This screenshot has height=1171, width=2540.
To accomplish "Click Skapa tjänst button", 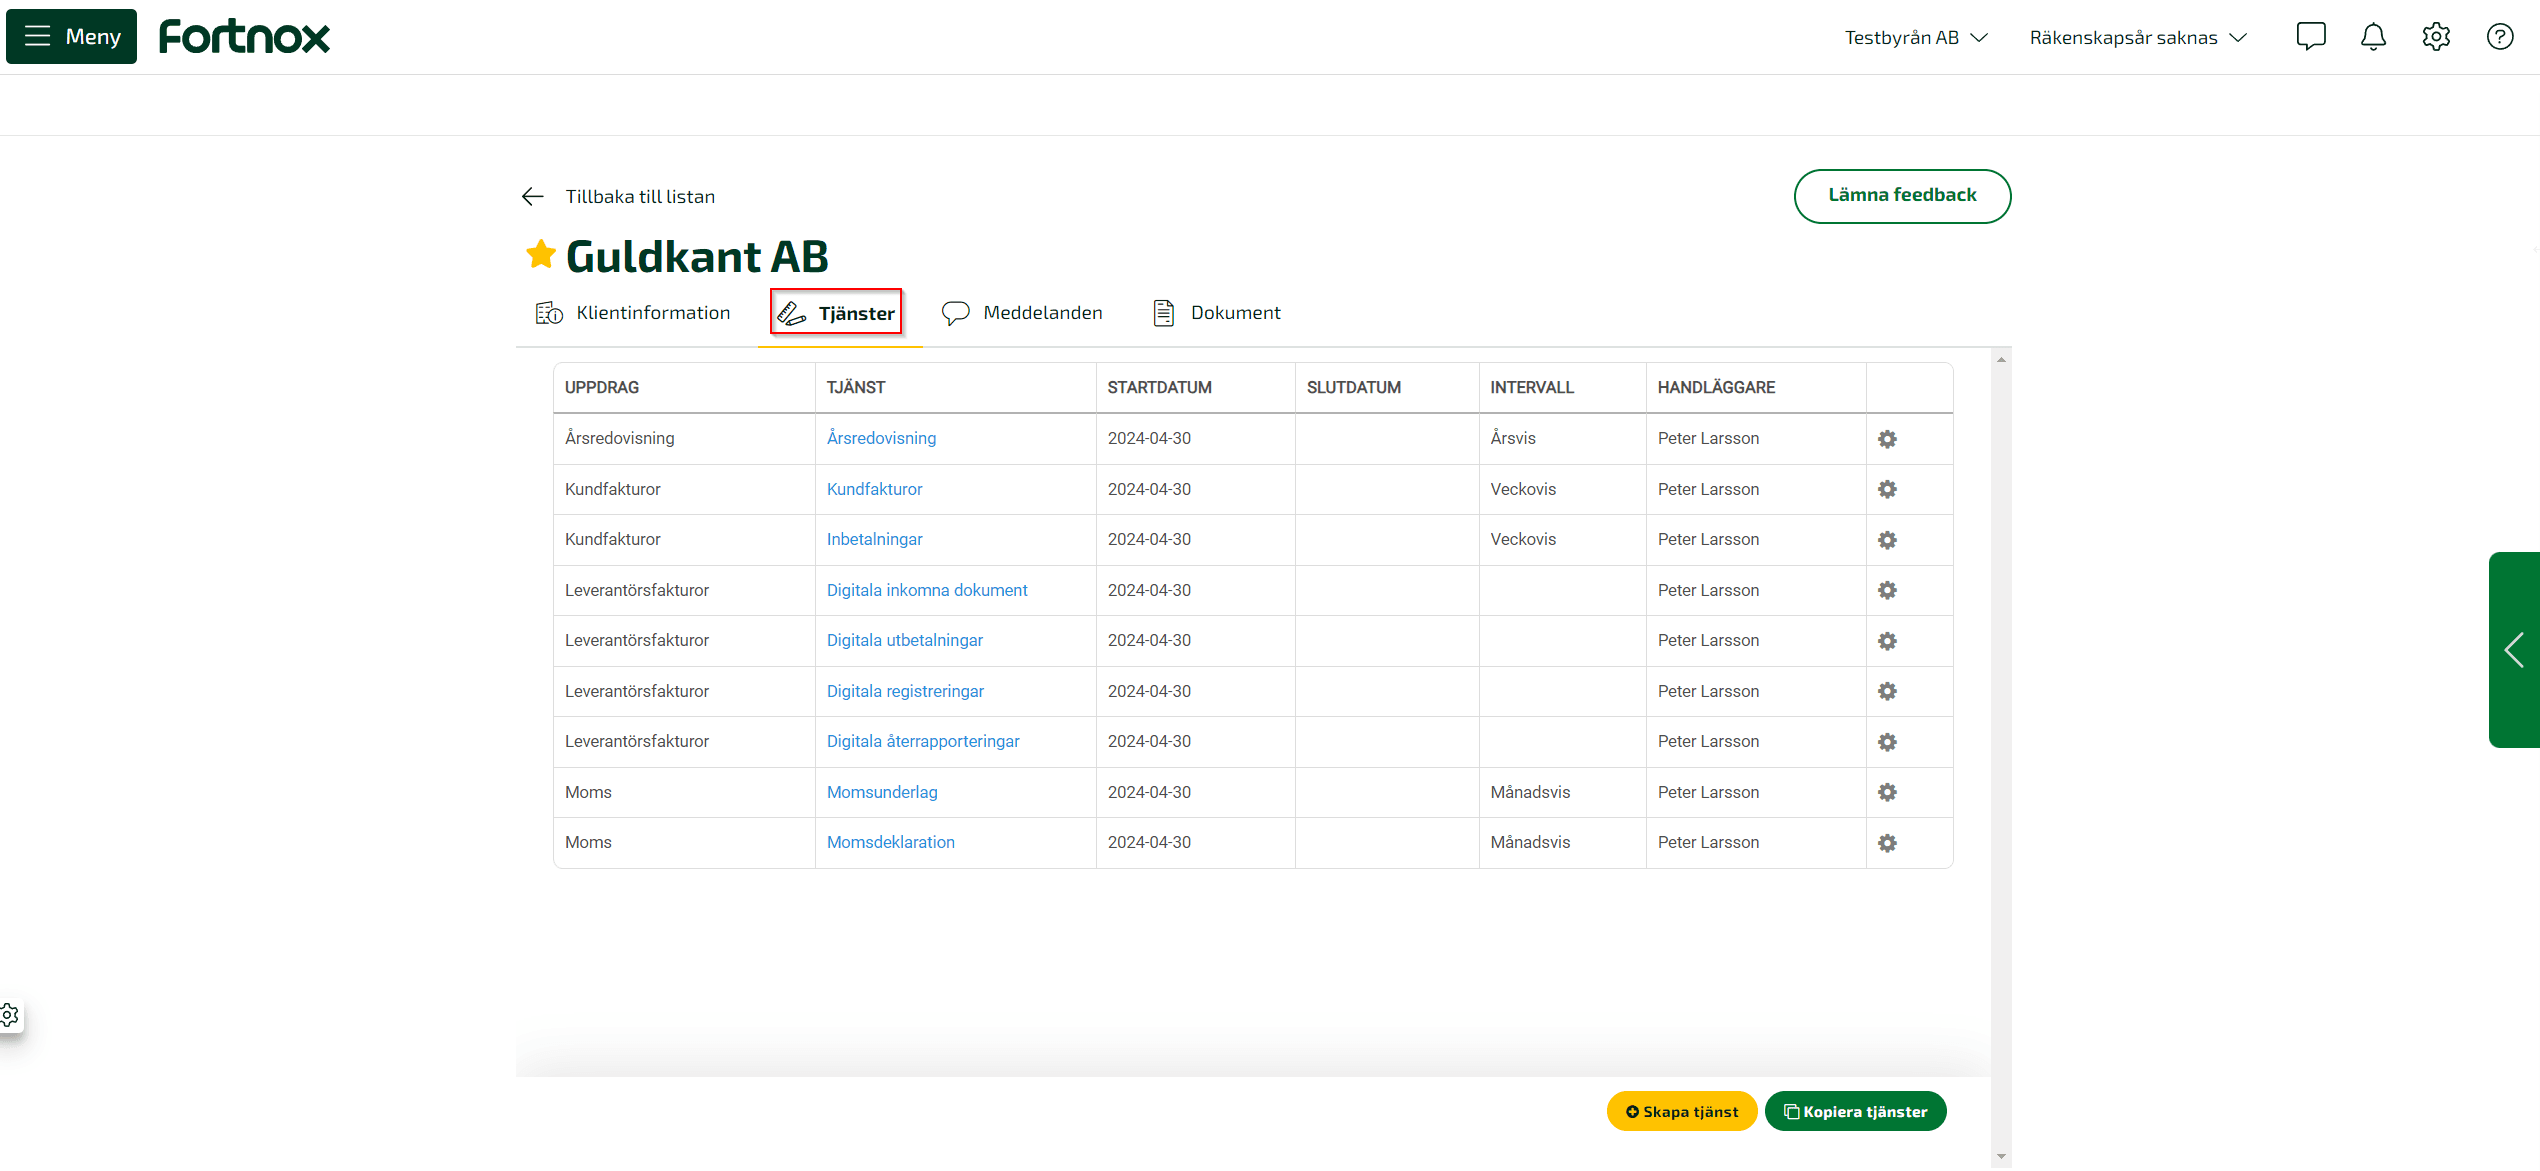I will pyautogui.click(x=1682, y=1111).
